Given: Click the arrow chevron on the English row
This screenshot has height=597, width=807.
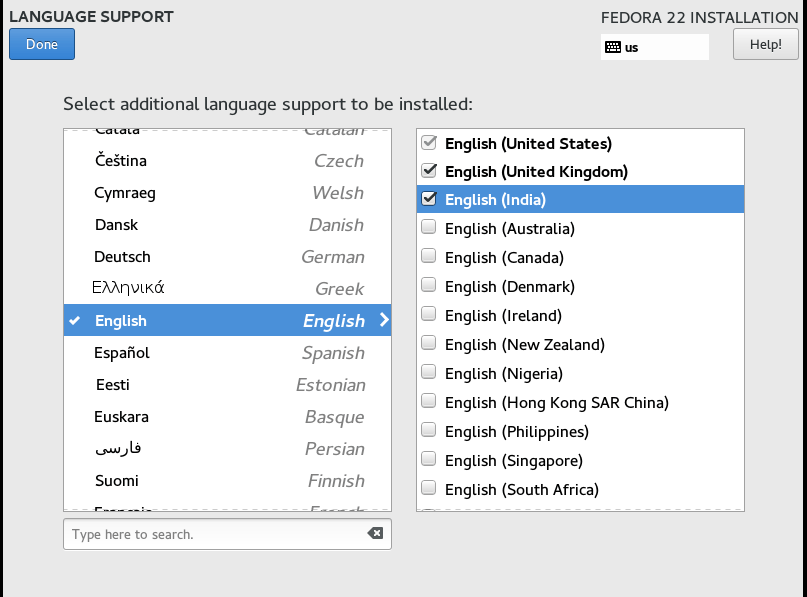Looking at the screenshot, I should pyautogui.click(x=384, y=320).
